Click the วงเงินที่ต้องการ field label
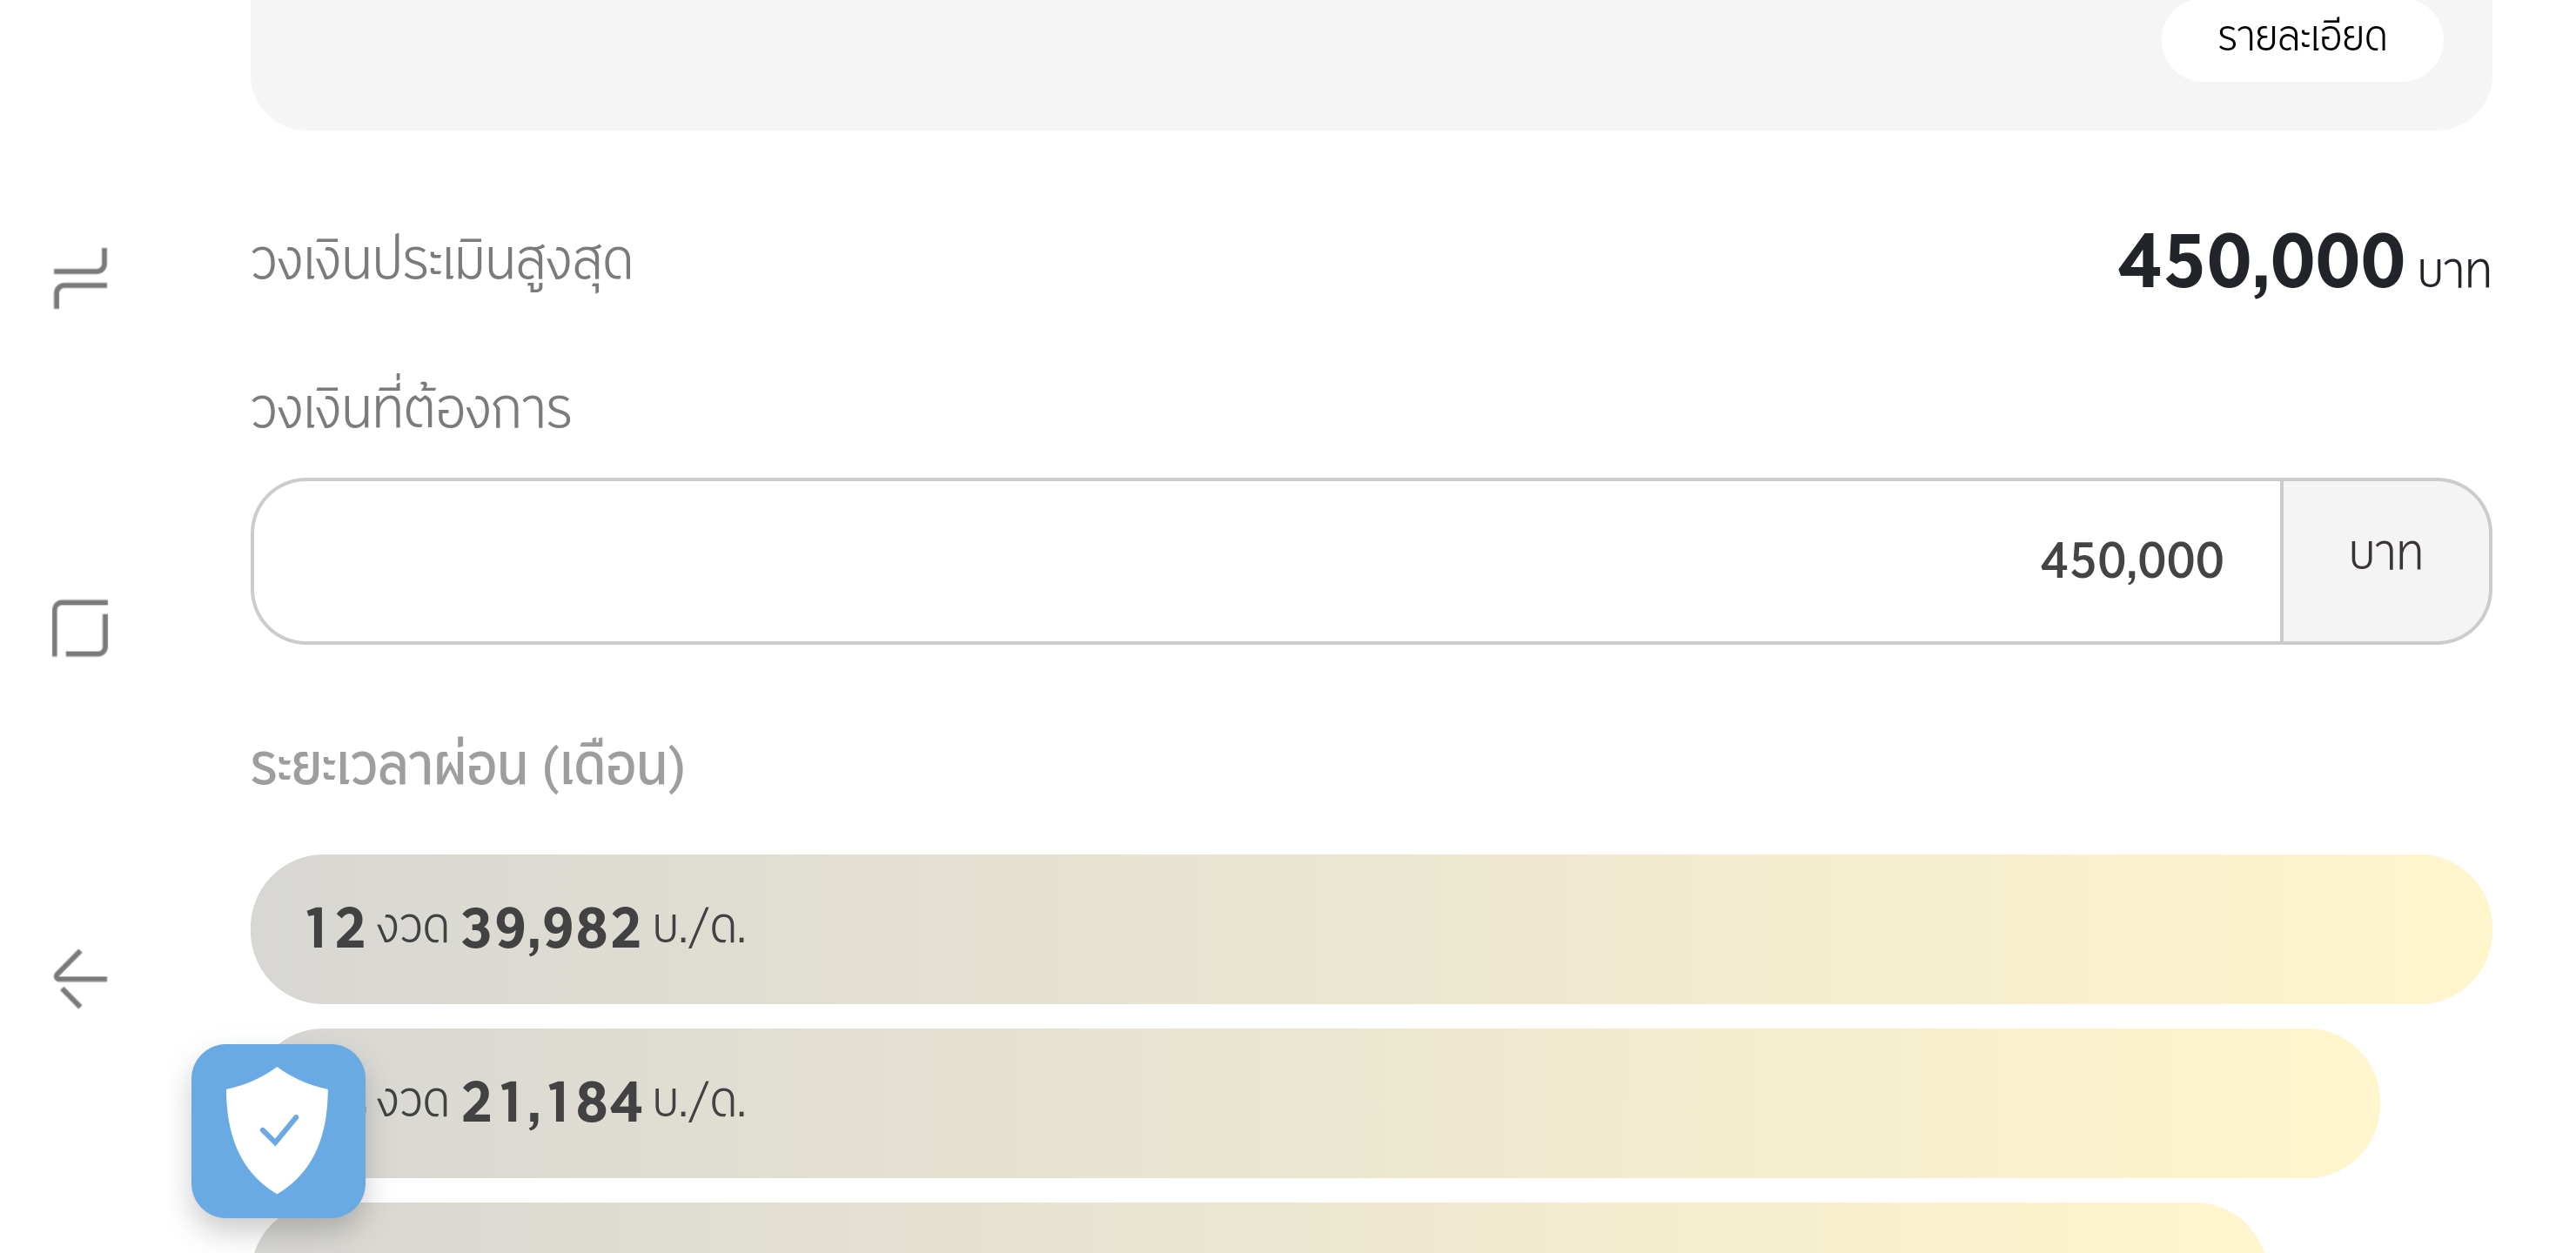2576x1253 pixels. coord(410,409)
